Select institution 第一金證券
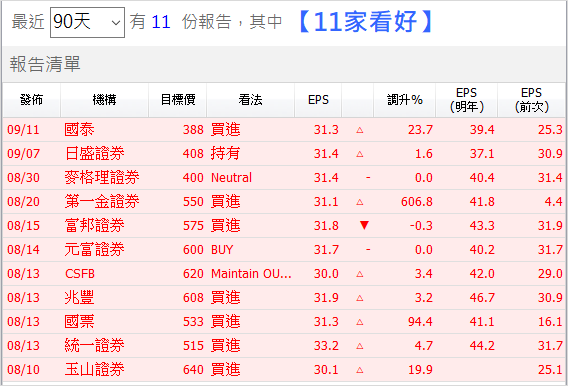This screenshot has height=386, width=568. point(102,201)
